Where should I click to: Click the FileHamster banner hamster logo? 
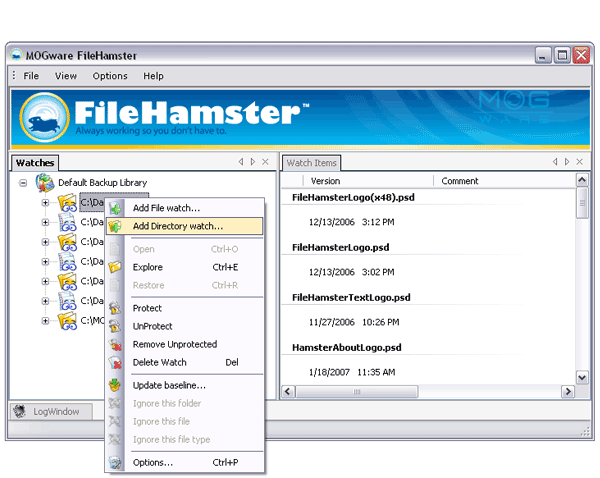pos(44,117)
